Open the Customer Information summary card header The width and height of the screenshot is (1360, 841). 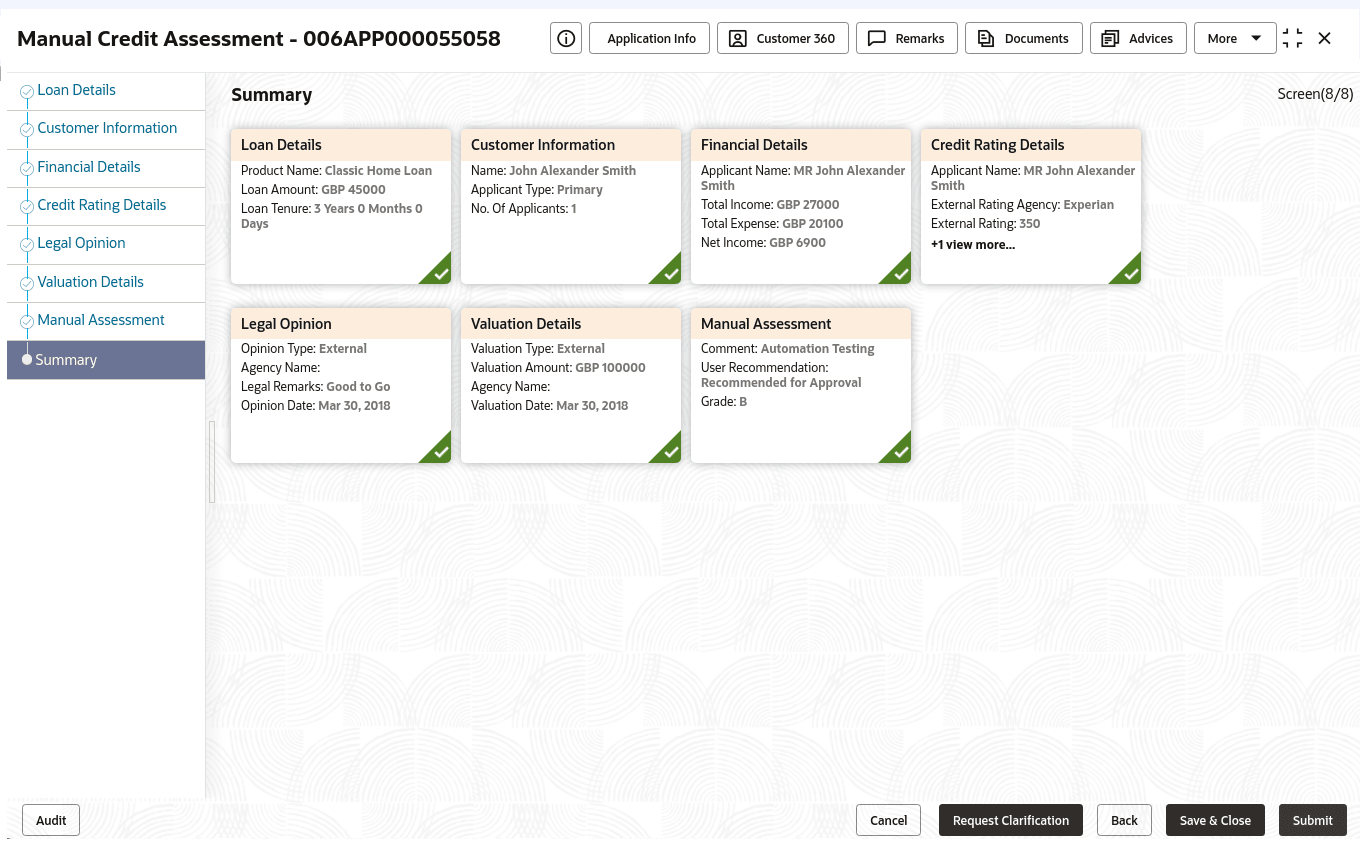(571, 145)
